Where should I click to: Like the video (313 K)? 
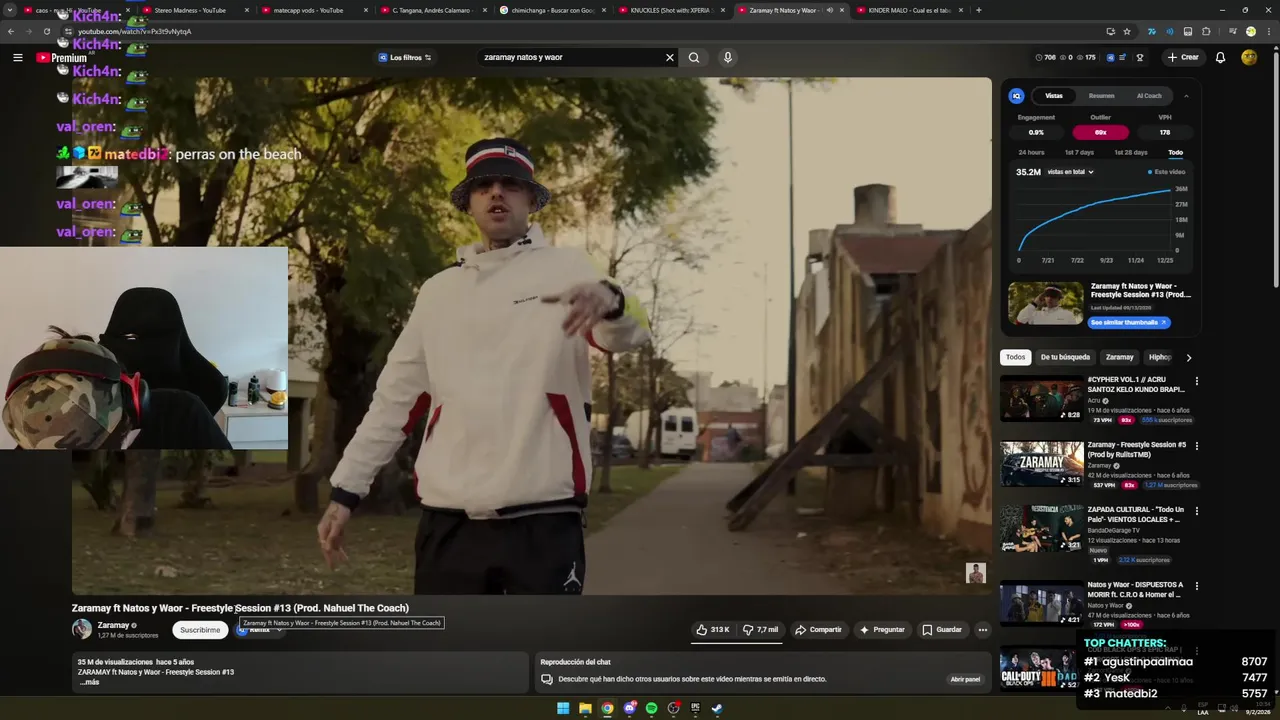(x=714, y=630)
